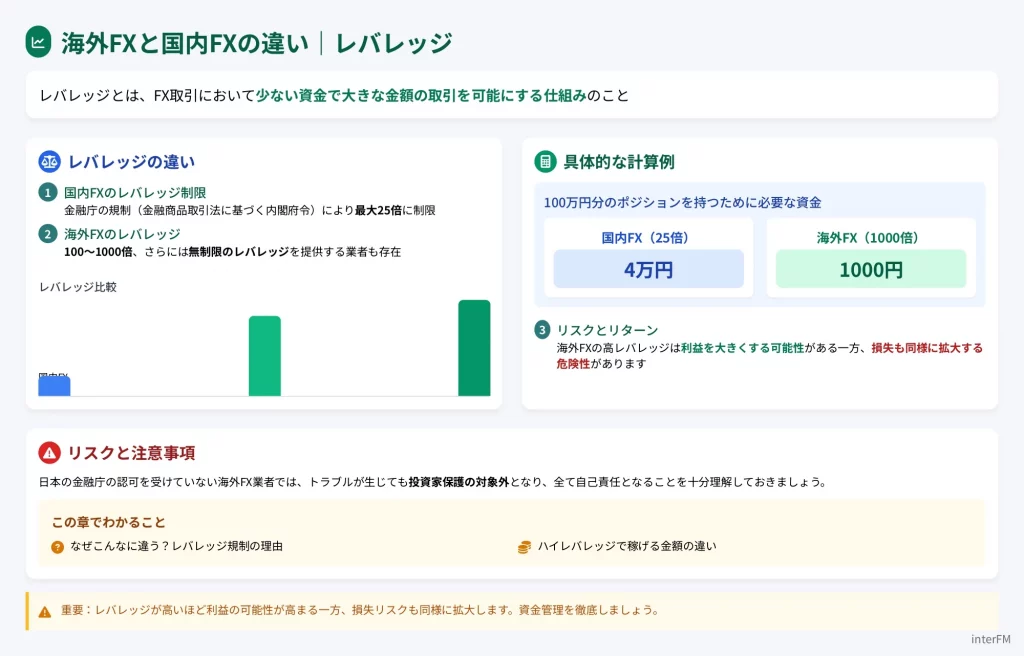Click the middle light green chart bar
The image size is (1024, 656).
264,356
